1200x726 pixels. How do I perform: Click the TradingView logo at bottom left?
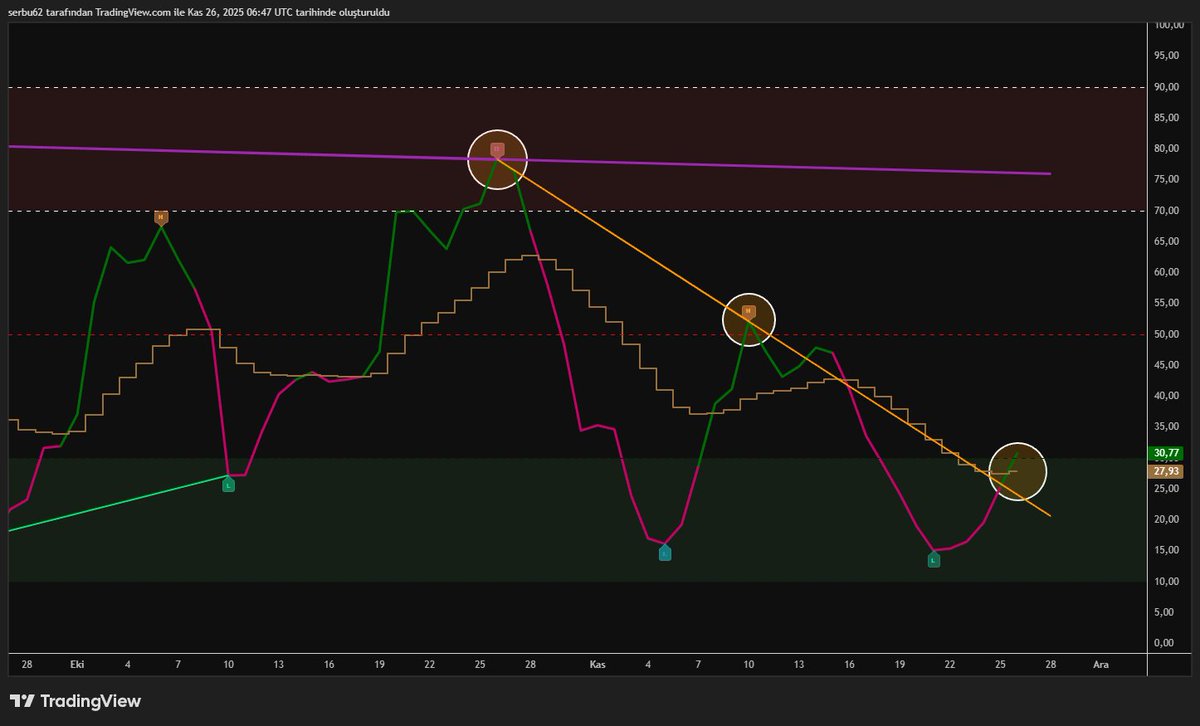(x=75, y=701)
